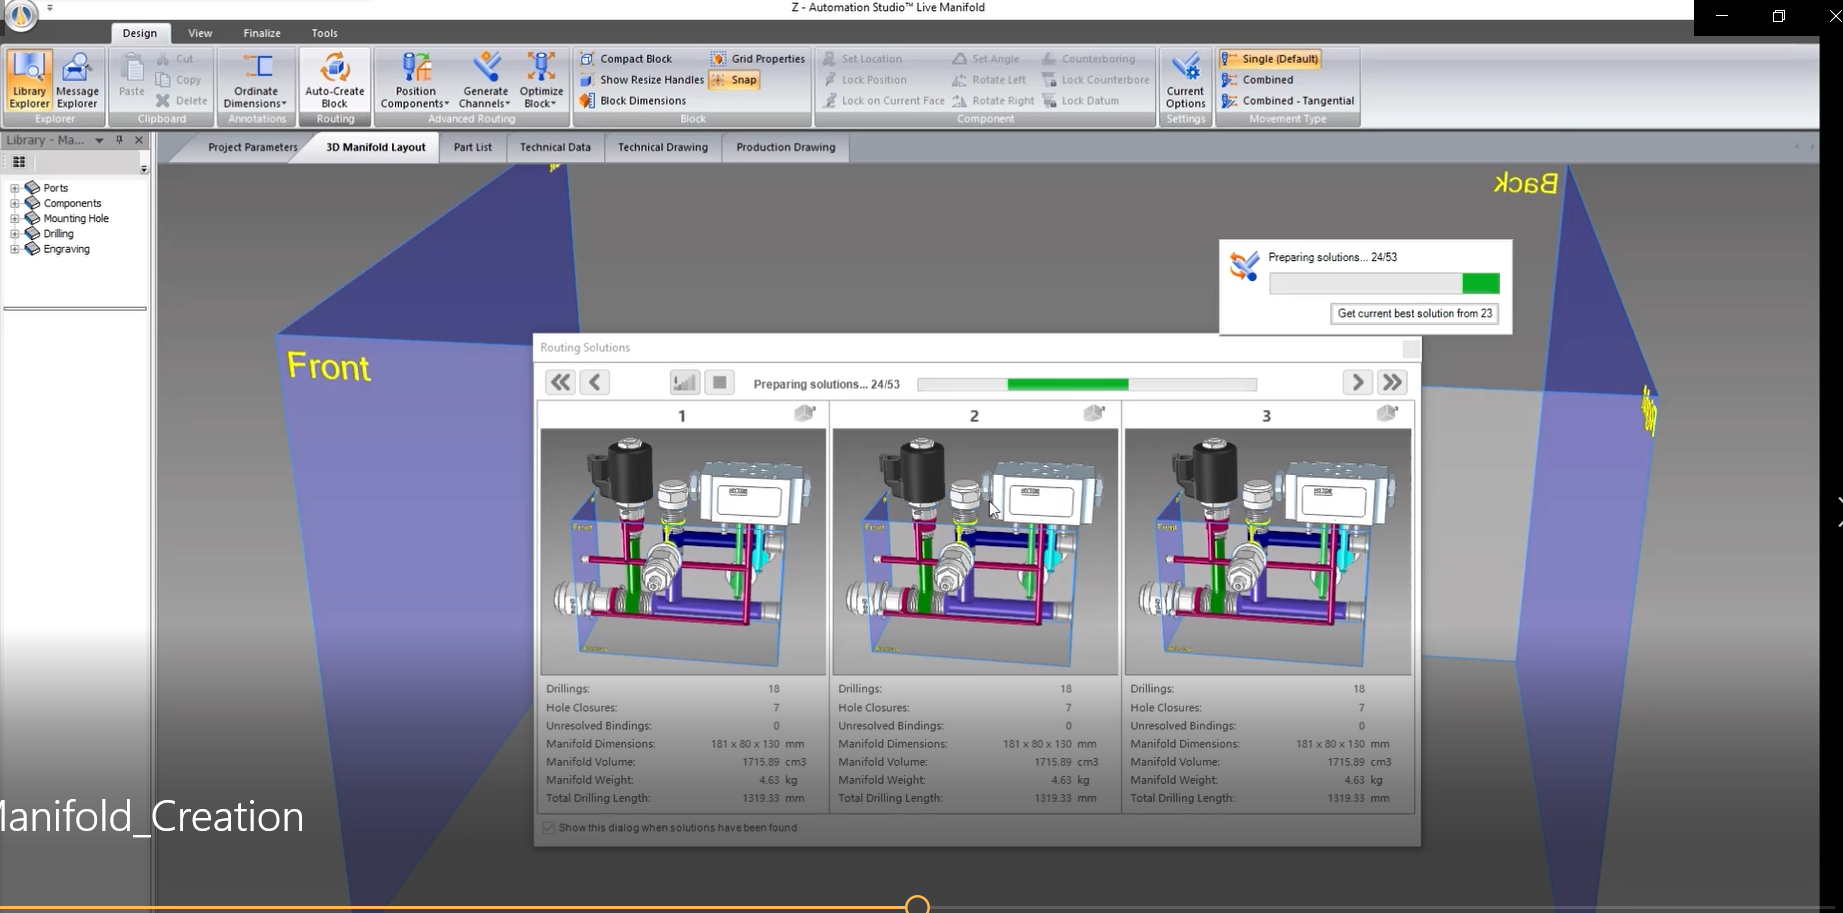Select routing solution 2 thumbnail
The height and width of the screenshot is (913, 1843).
click(975, 552)
